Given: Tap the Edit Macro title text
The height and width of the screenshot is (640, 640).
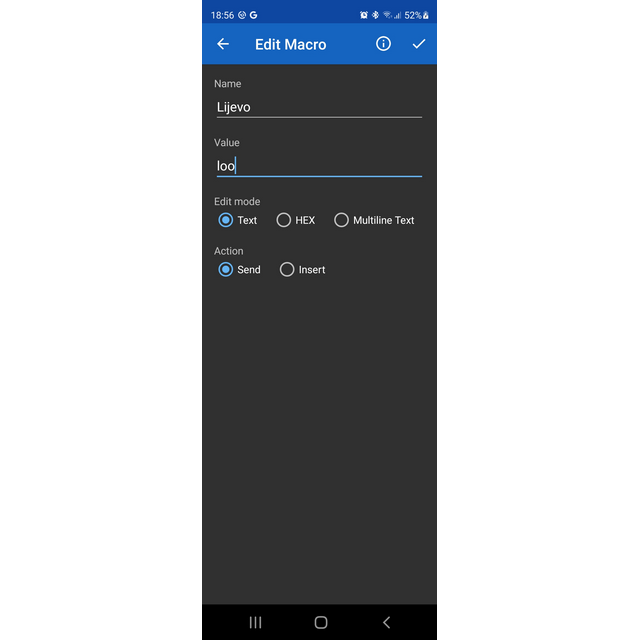Looking at the screenshot, I should 290,44.
